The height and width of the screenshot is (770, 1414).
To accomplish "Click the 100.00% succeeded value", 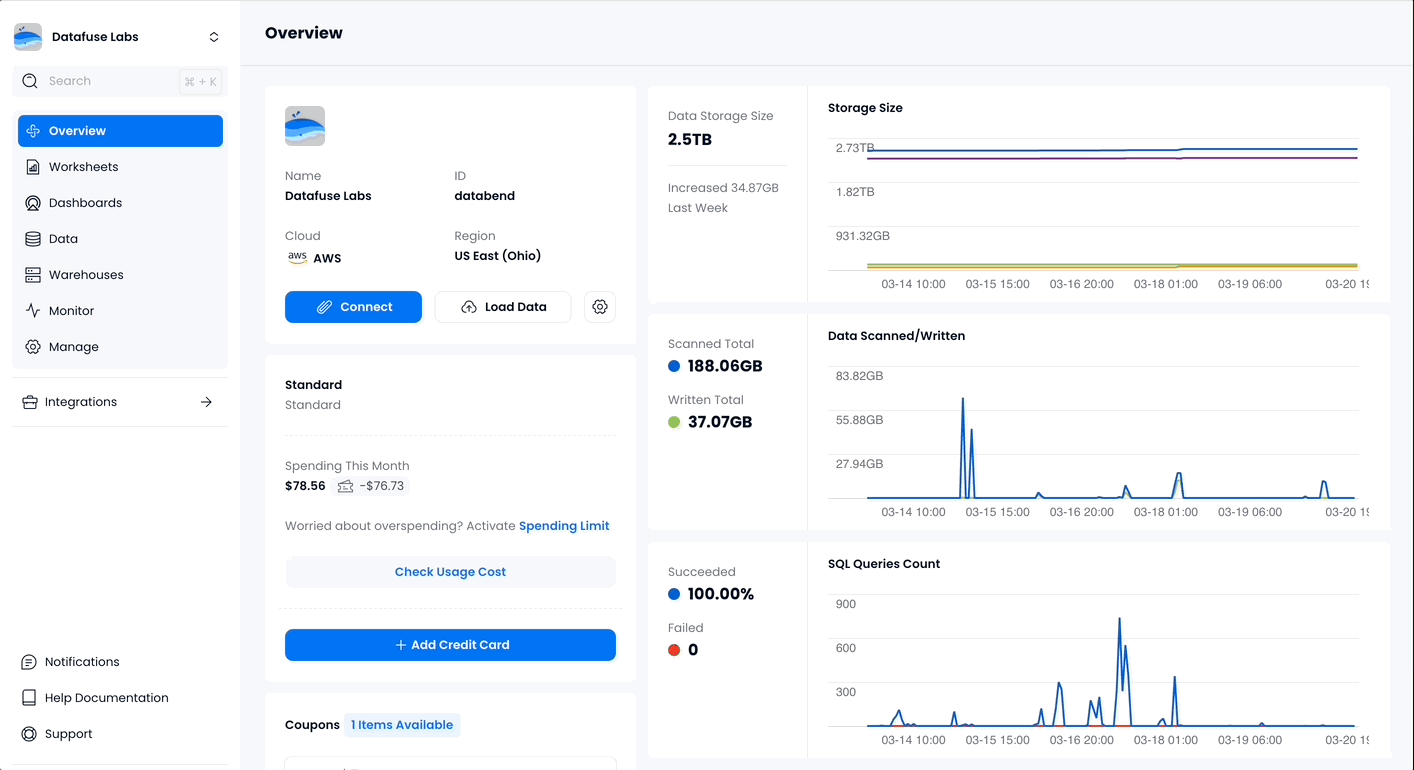I will pyautogui.click(x=721, y=594).
